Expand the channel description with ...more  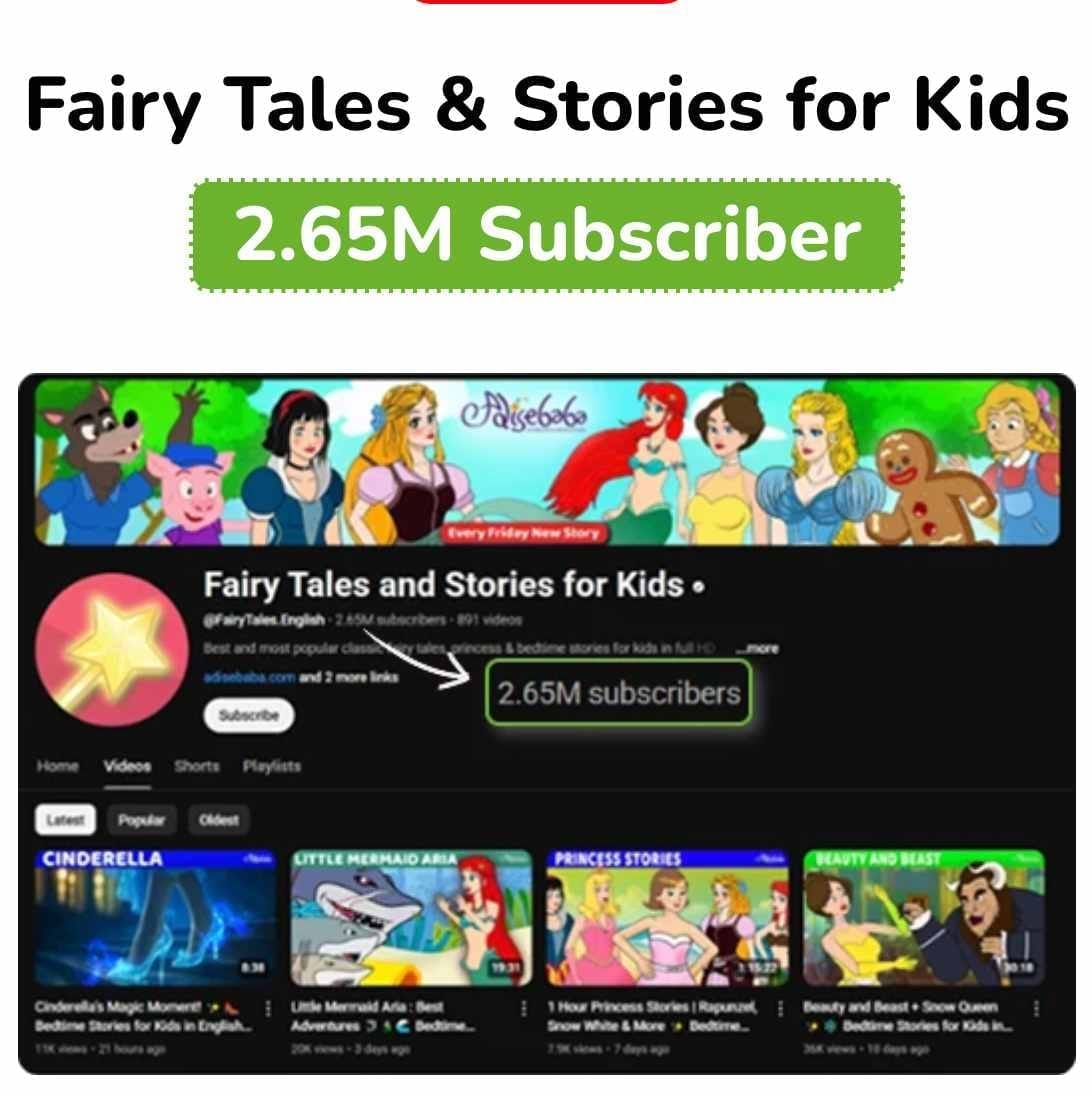click(x=757, y=648)
